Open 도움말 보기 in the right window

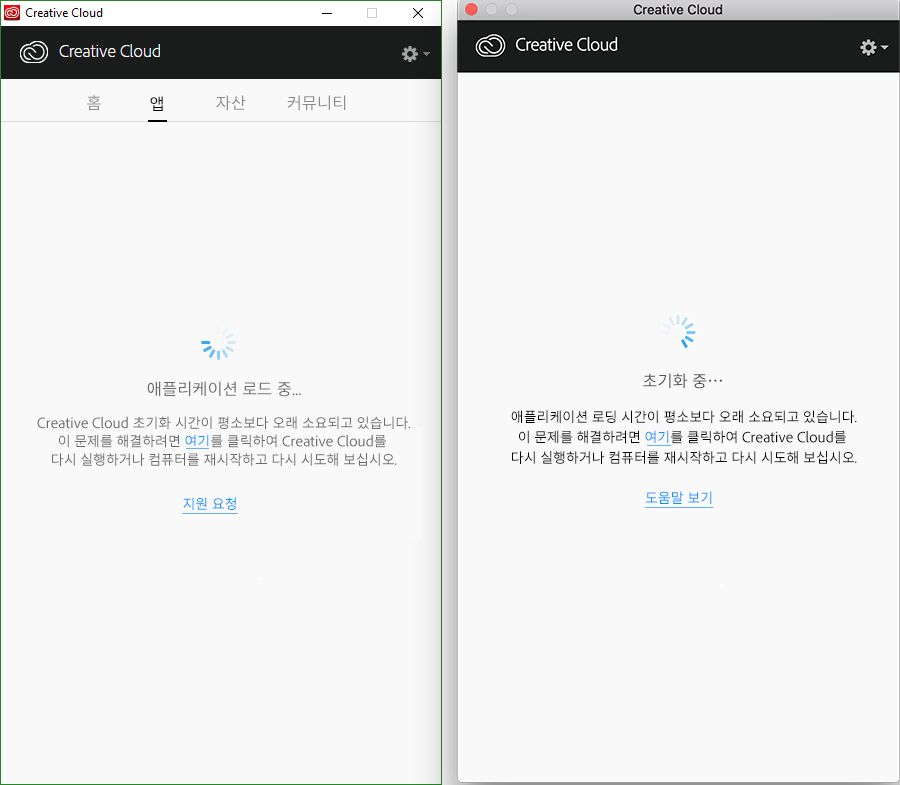tap(678, 497)
